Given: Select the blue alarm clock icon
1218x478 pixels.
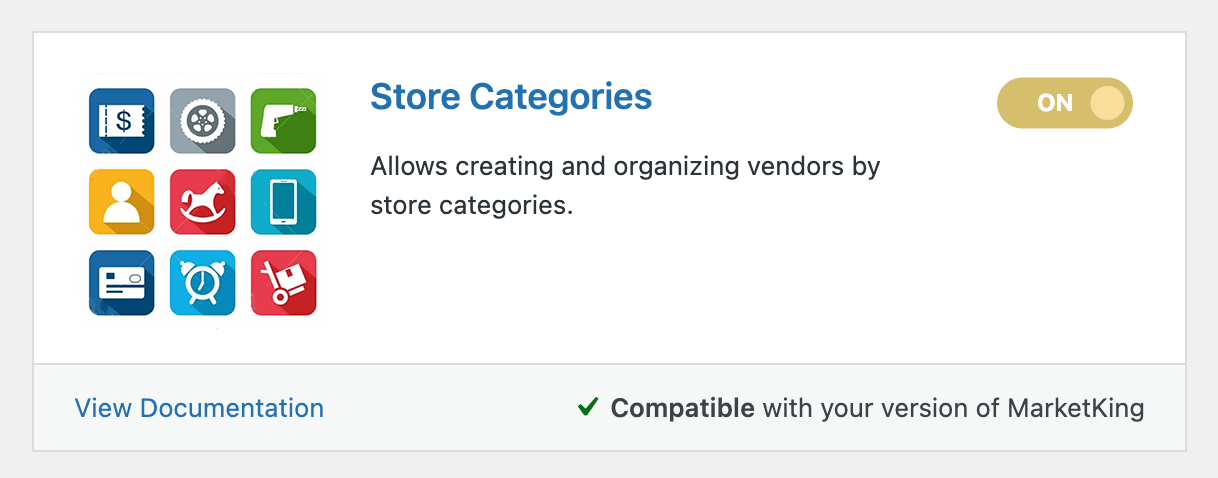Looking at the screenshot, I should pyautogui.click(x=203, y=283).
